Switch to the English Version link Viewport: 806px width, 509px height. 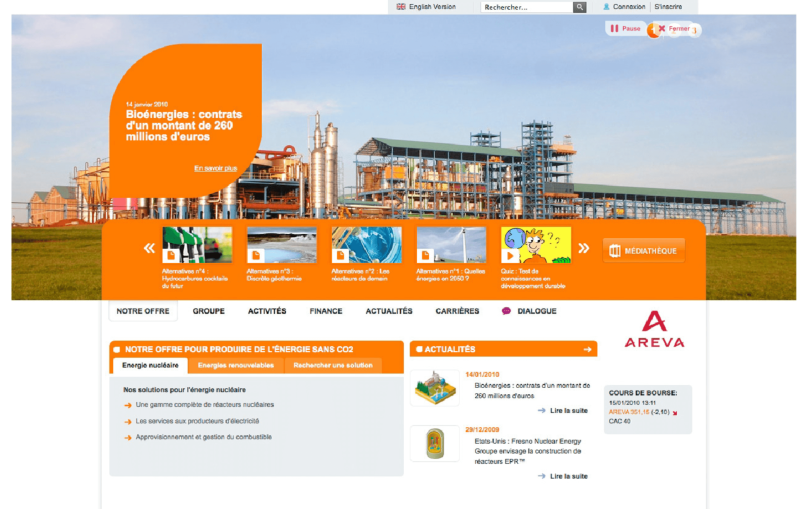point(432,7)
